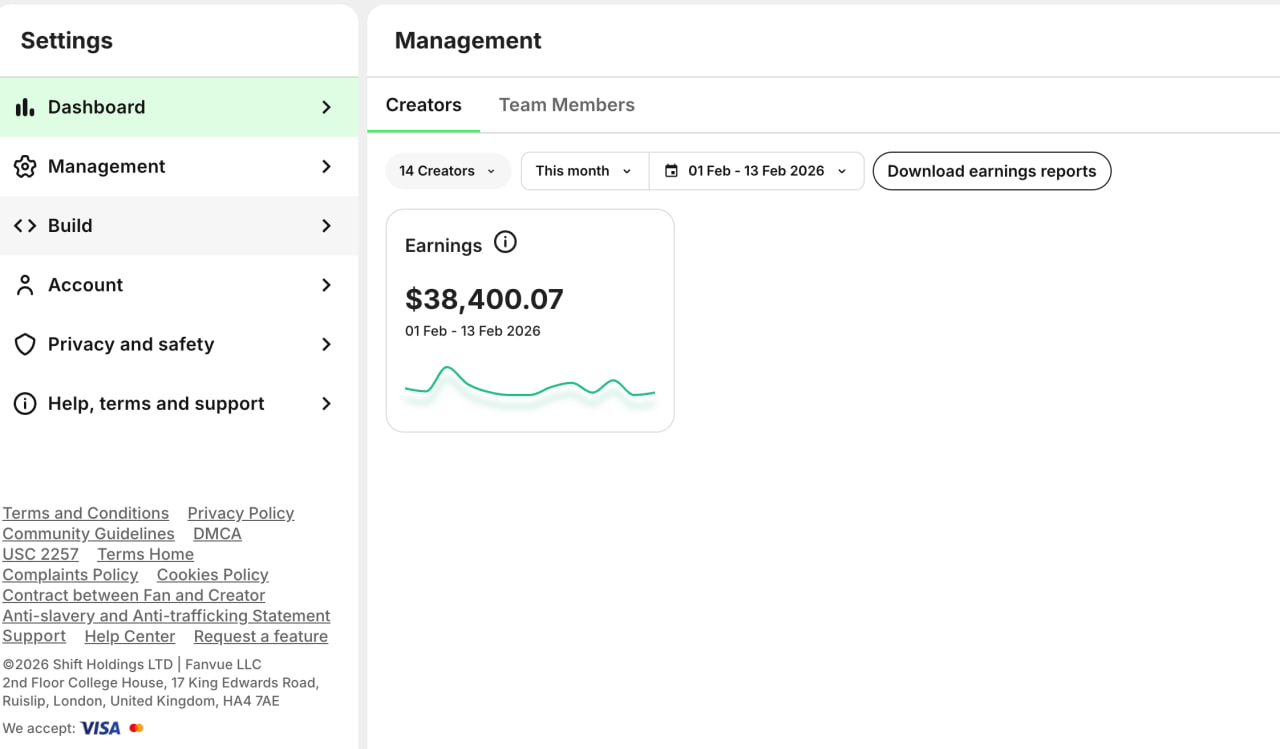Image resolution: width=1280 pixels, height=749 pixels.
Task: Click the Build code brackets icon
Action: click(25, 226)
